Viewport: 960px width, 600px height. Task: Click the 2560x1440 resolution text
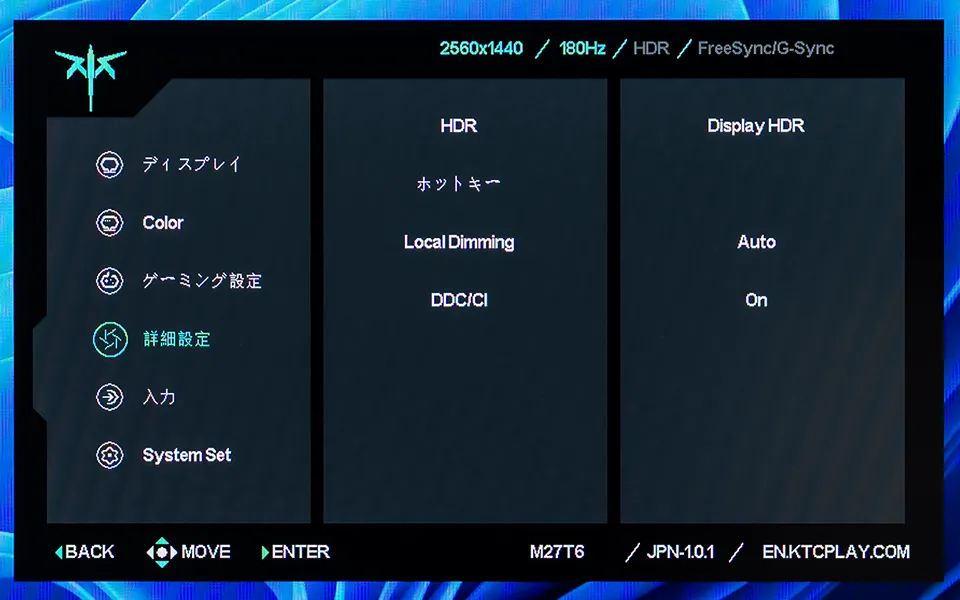(481, 48)
